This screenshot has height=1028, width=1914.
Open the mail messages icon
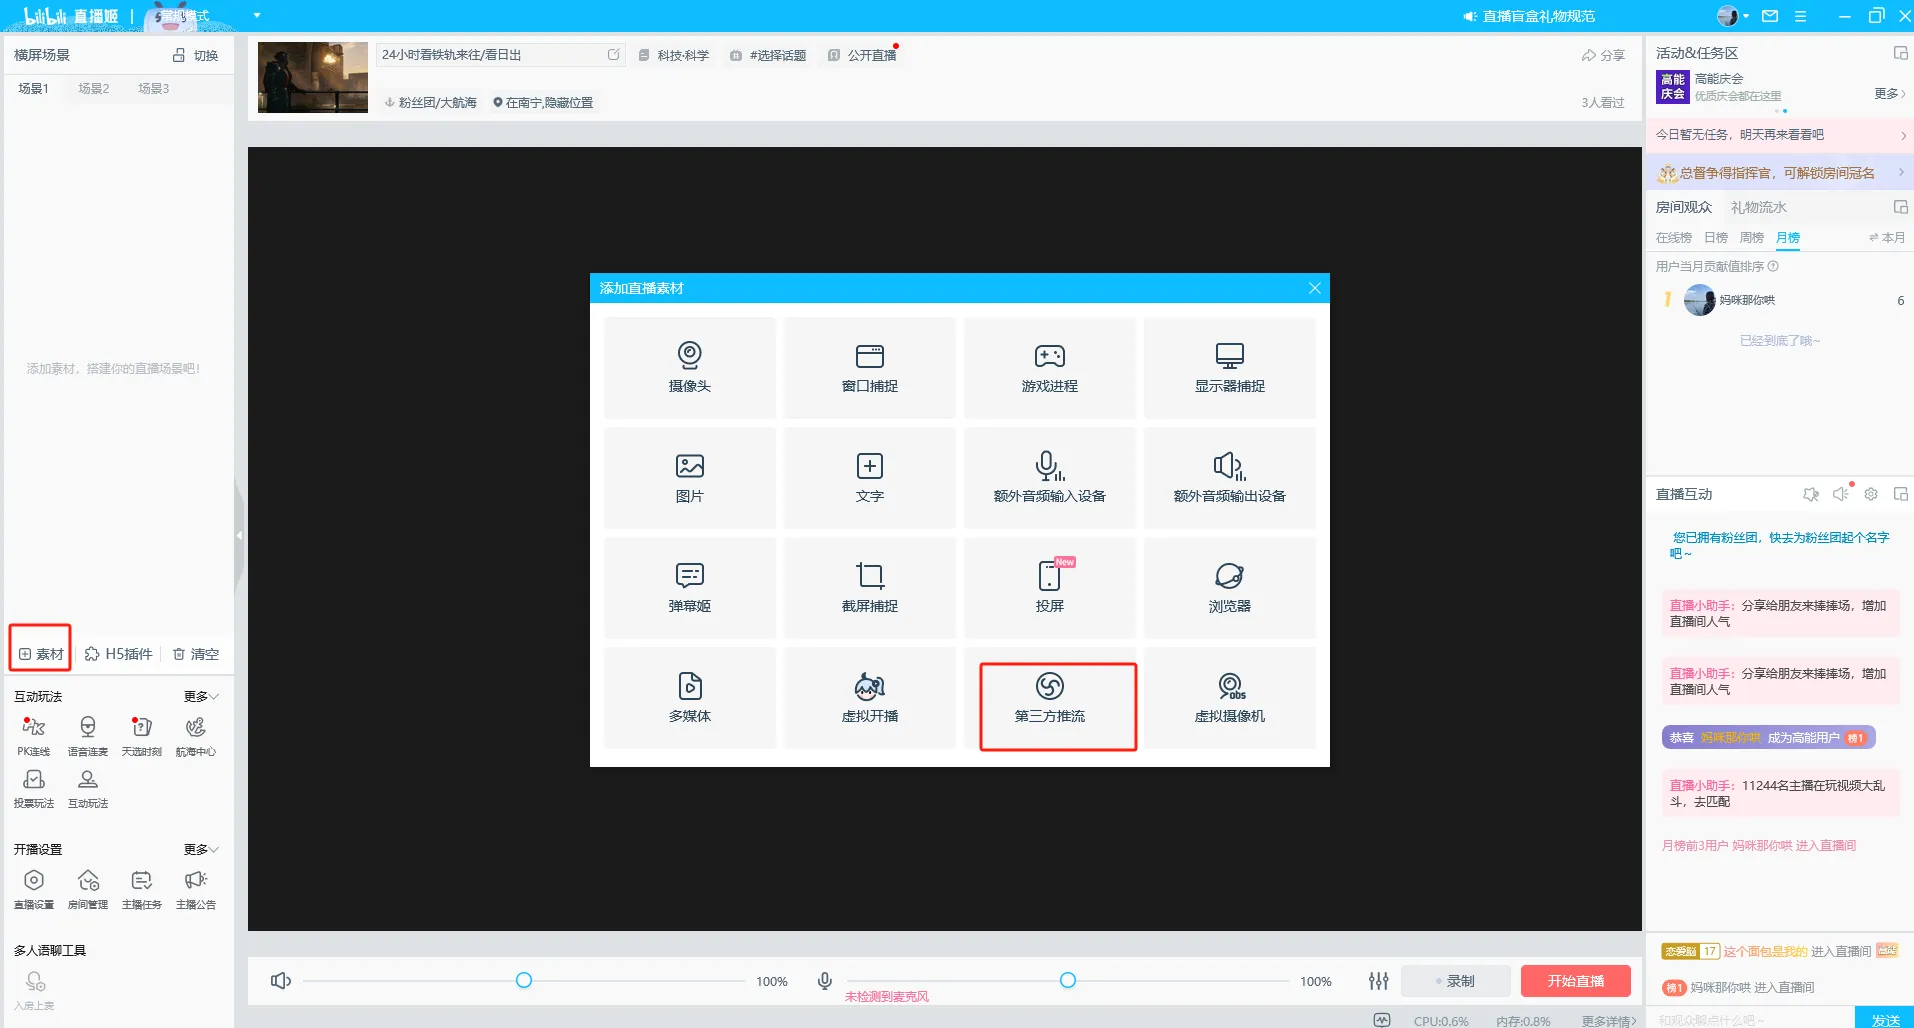click(1770, 16)
